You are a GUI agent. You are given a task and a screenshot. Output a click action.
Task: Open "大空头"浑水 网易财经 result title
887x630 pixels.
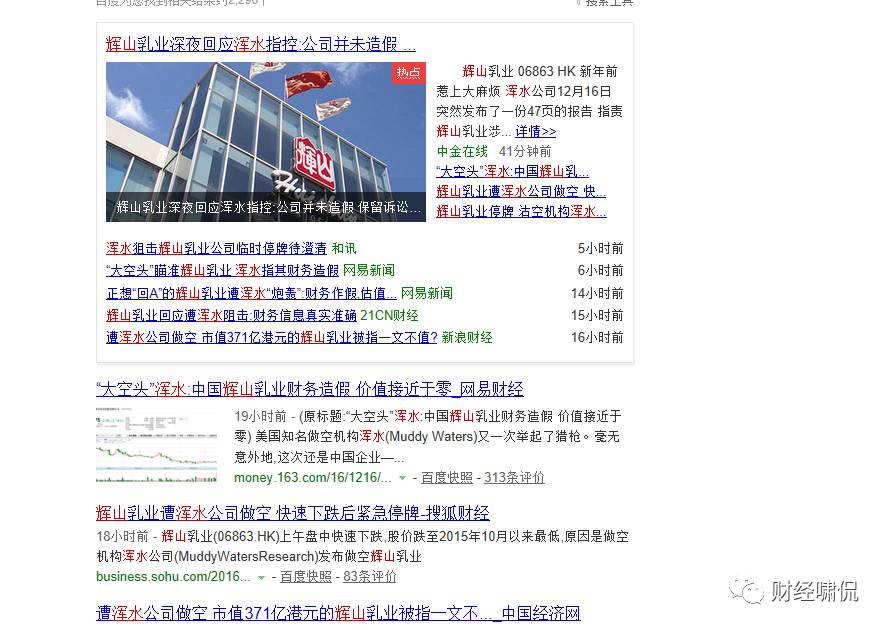tap(309, 389)
